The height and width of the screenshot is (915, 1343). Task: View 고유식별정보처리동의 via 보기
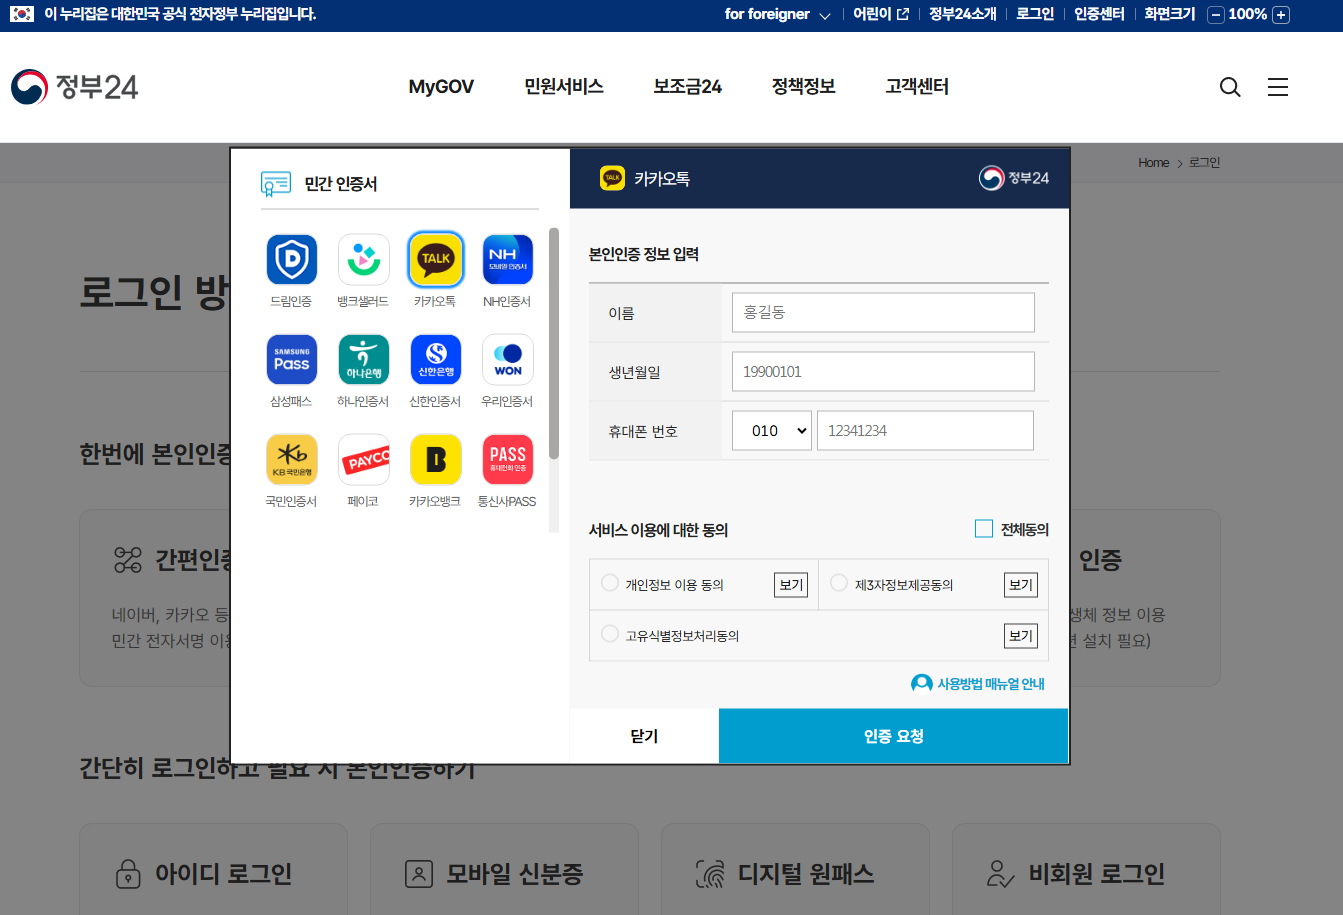[1021, 636]
